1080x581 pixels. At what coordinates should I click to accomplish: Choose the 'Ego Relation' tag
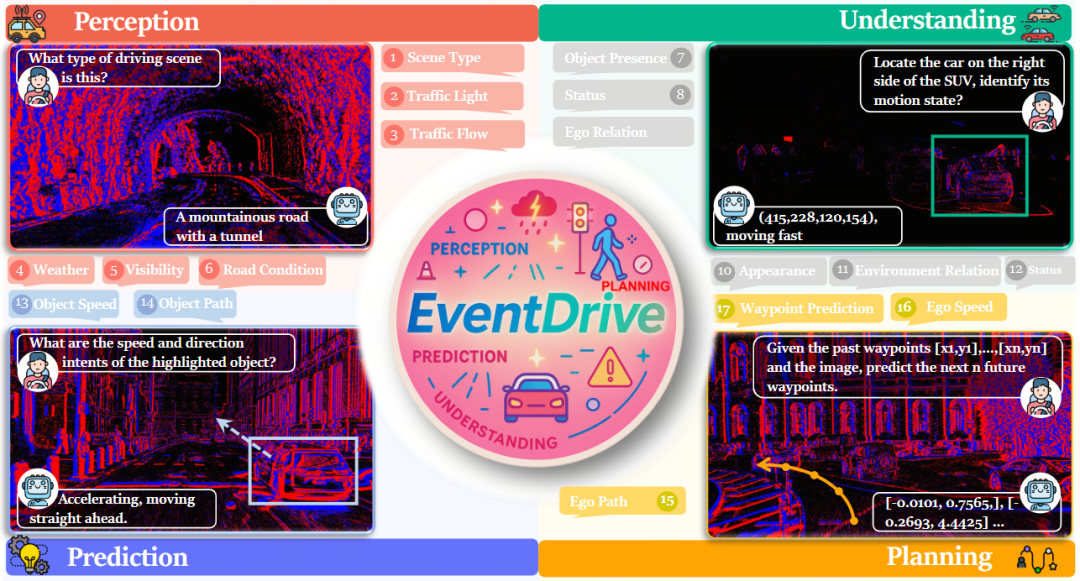click(623, 132)
